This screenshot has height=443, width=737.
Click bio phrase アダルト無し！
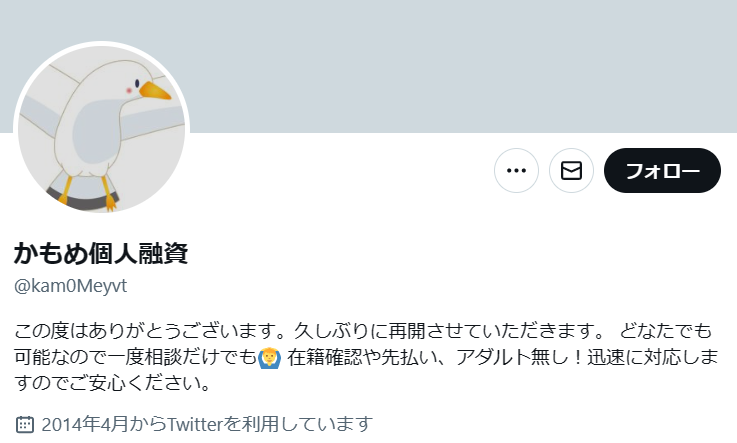click(521, 358)
